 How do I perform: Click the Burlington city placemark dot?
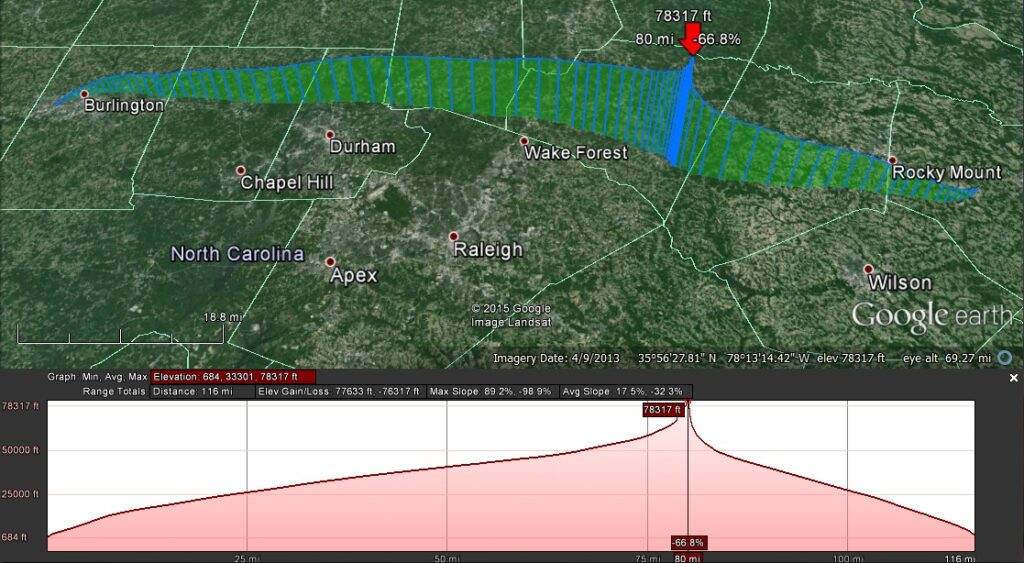[x=84, y=94]
